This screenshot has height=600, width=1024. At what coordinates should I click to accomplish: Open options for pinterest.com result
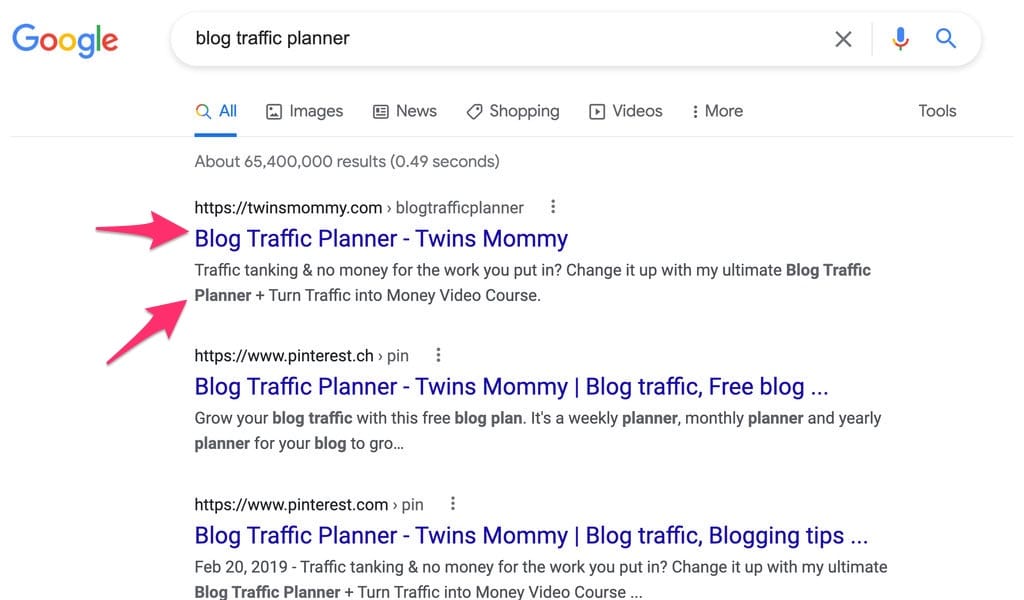click(x=453, y=504)
